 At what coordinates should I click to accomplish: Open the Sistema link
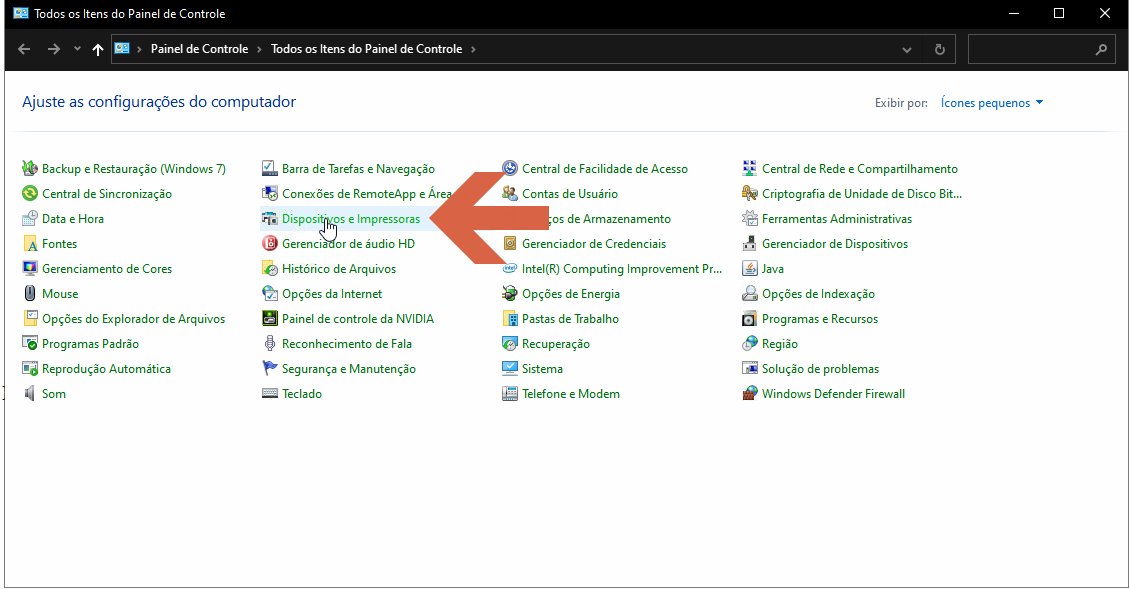point(542,368)
